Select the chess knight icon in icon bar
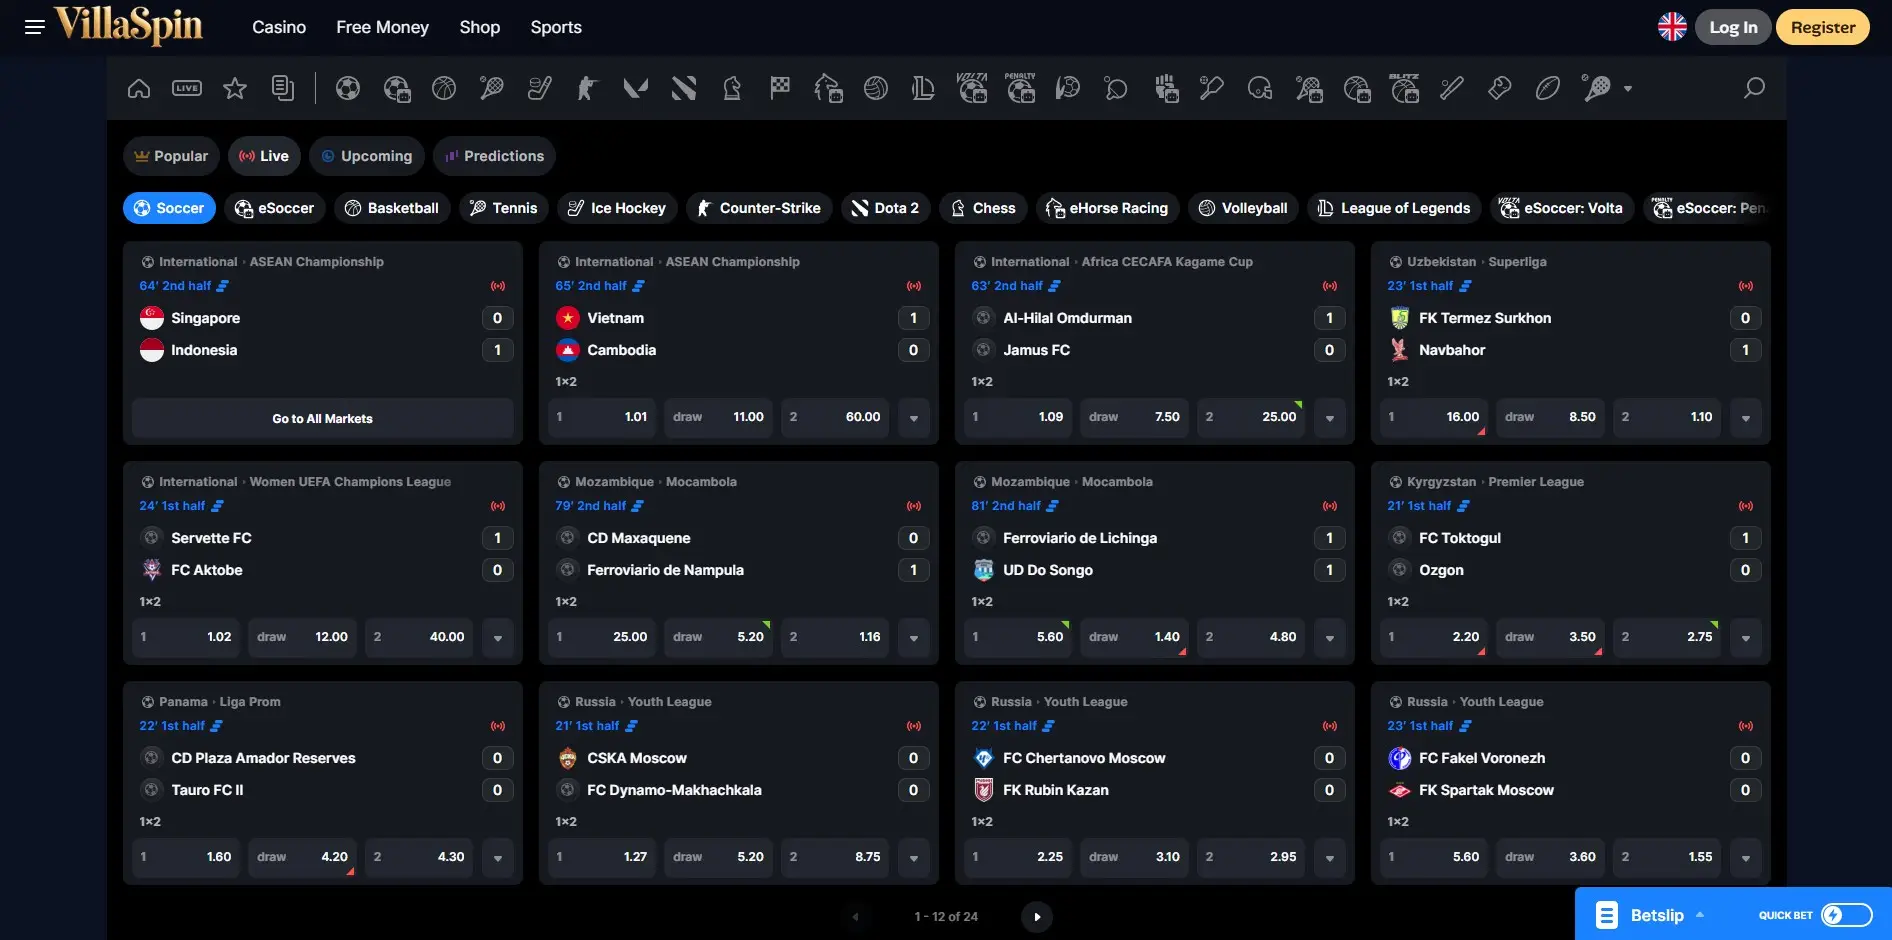This screenshot has width=1892, height=940. click(x=732, y=88)
